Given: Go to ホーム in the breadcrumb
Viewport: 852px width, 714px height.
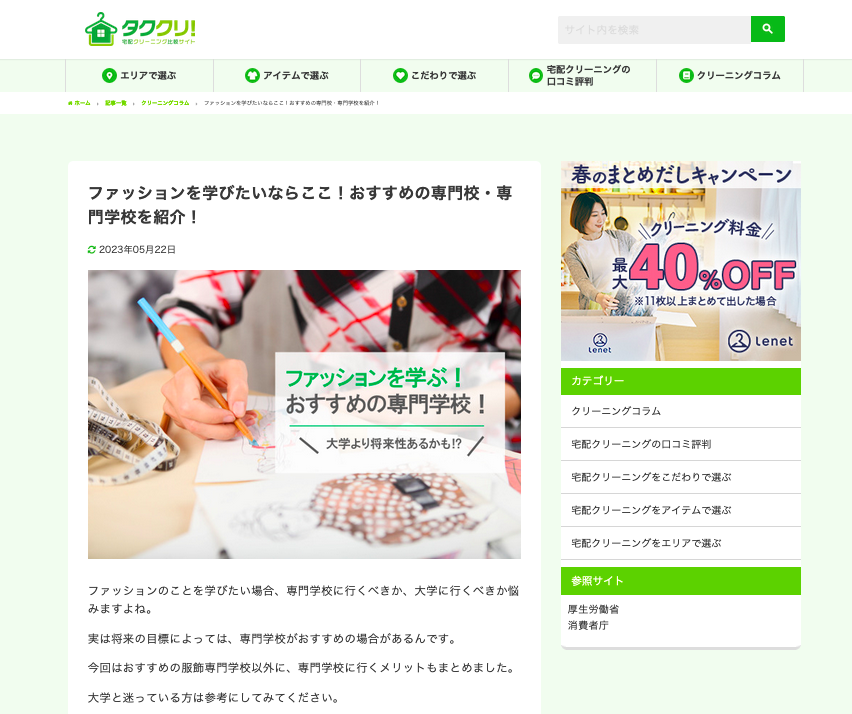Looking at the screenshot, I should [79, 103].
